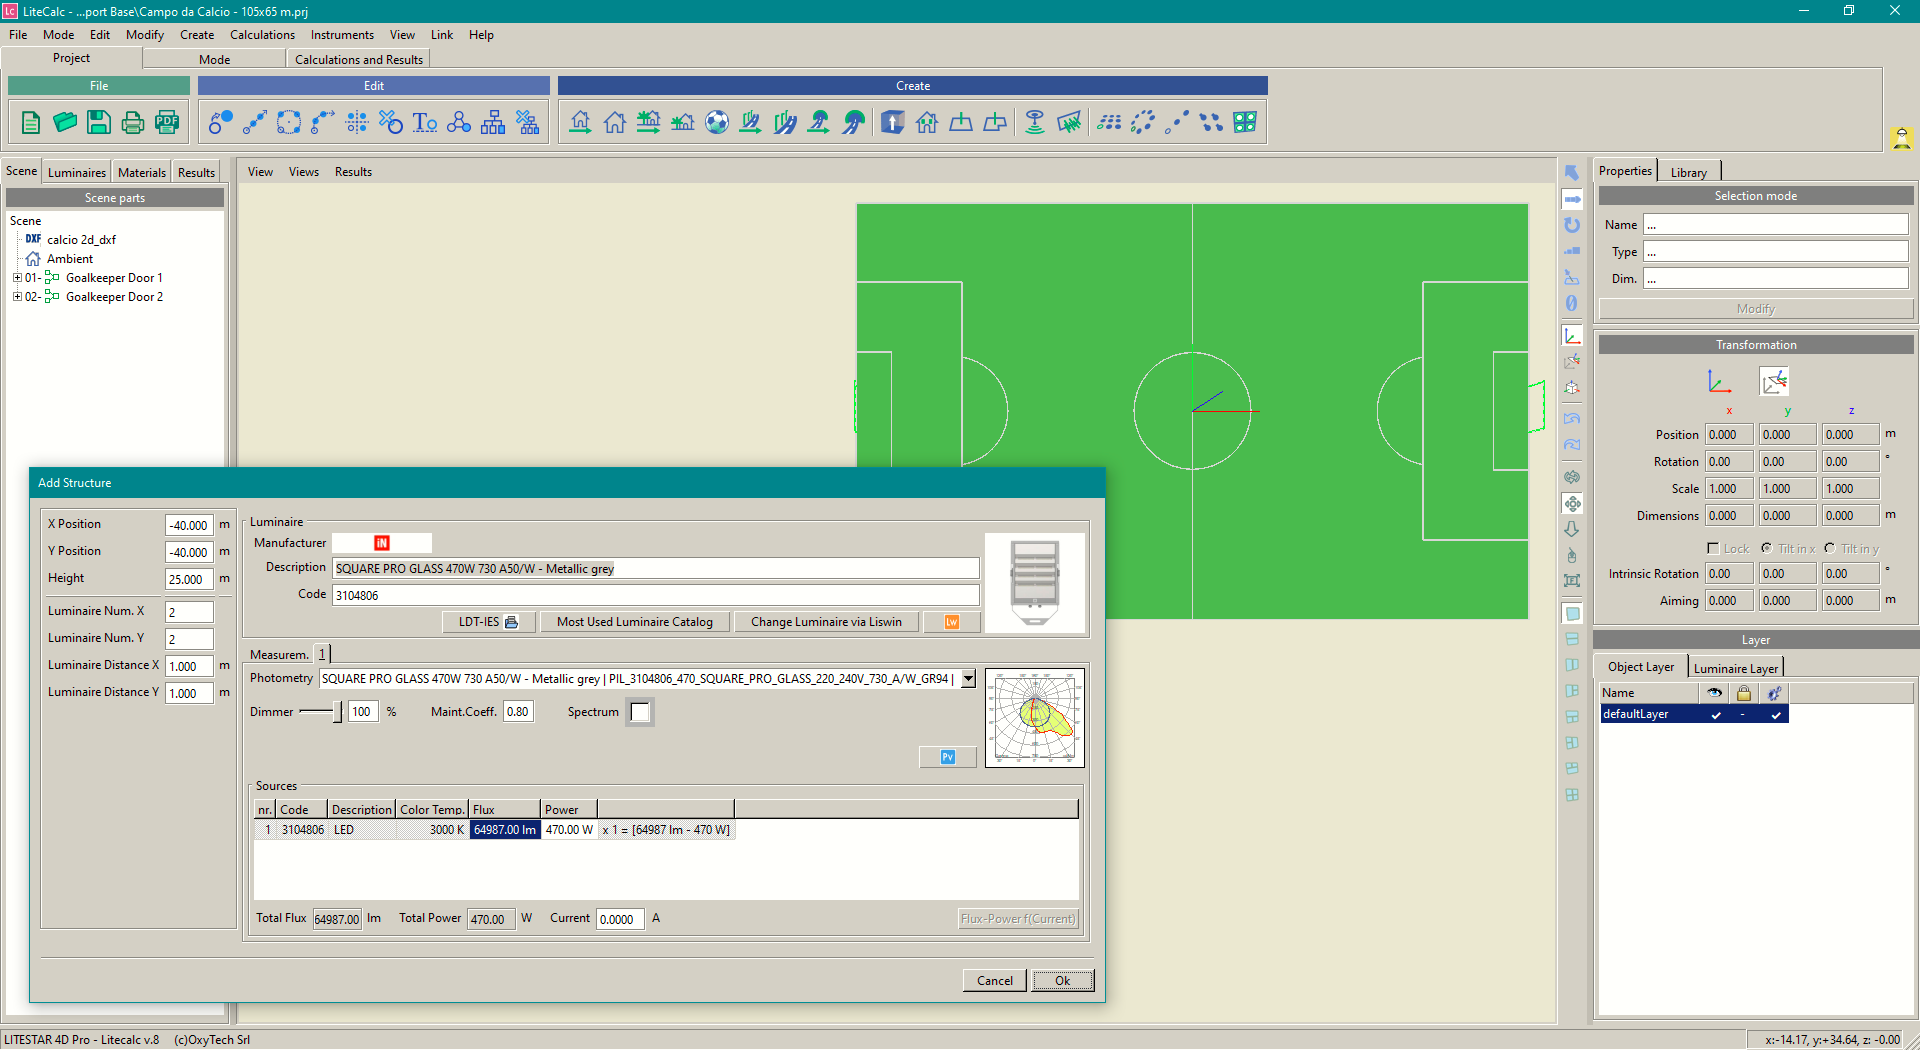Screen dimensions: 1920x1050
Task: Toggle visibility checkmark for defaultLayer
Action: (x=1716, y=715)
